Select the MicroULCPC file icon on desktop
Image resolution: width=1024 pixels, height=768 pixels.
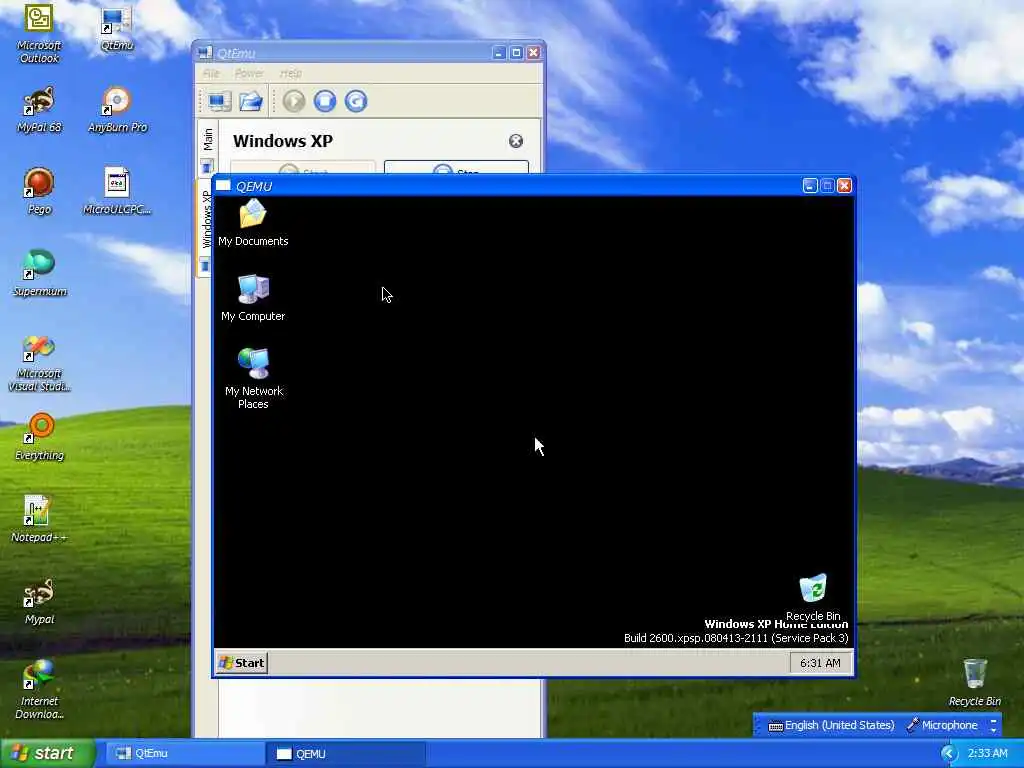(117, 192)
